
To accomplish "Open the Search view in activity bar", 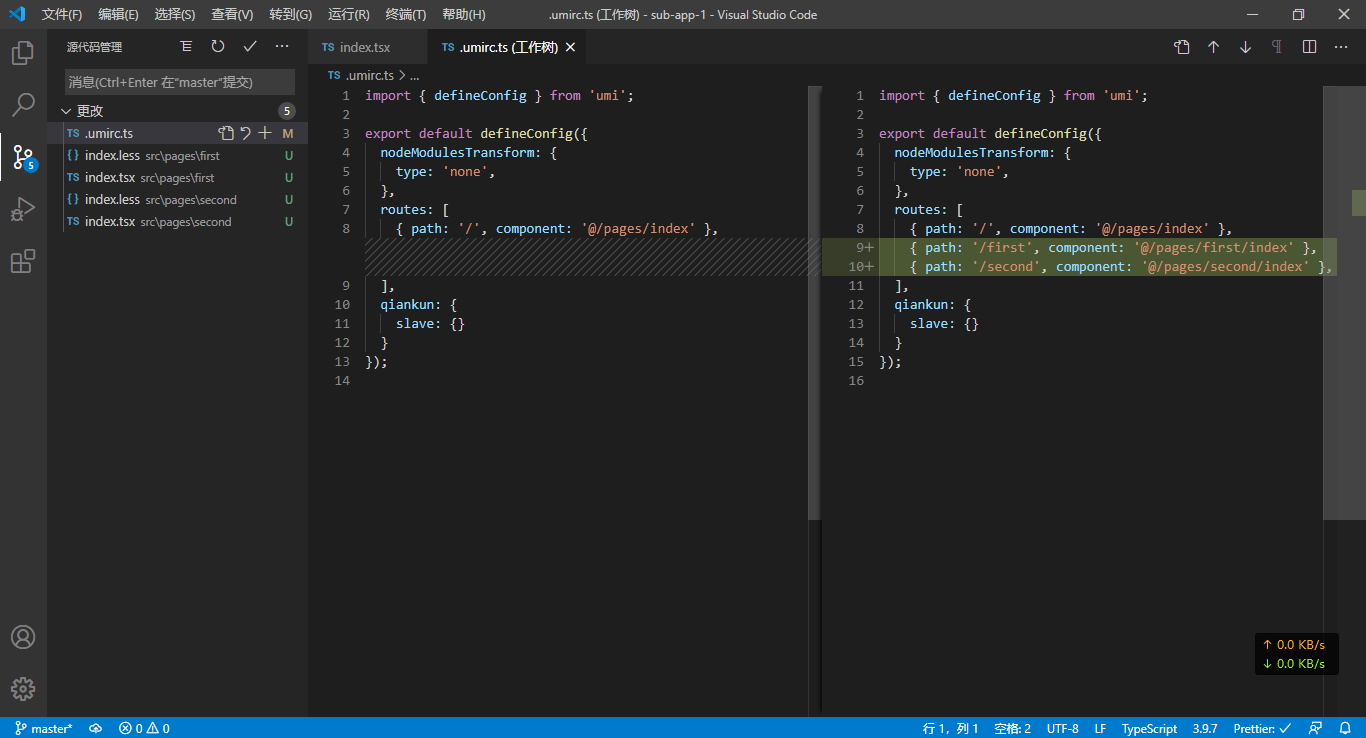I will click(x=23, y=105).
